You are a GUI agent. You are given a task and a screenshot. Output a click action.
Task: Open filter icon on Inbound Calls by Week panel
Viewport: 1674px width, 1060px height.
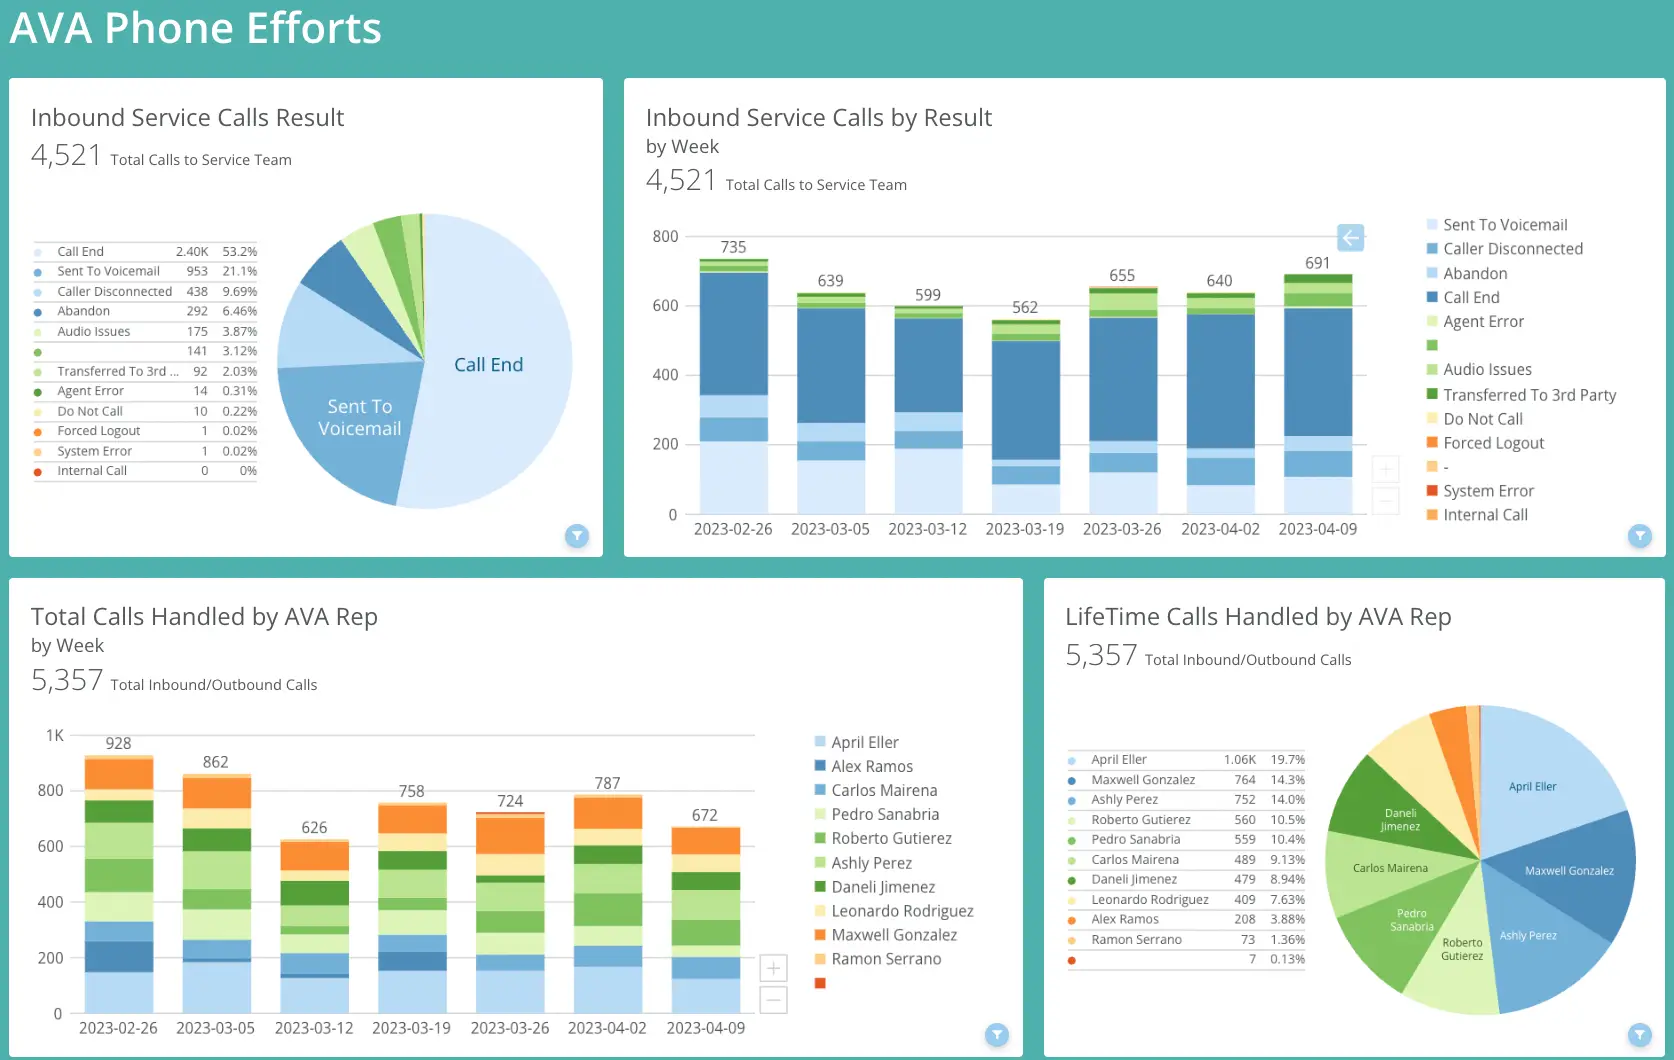[1640, 536]
